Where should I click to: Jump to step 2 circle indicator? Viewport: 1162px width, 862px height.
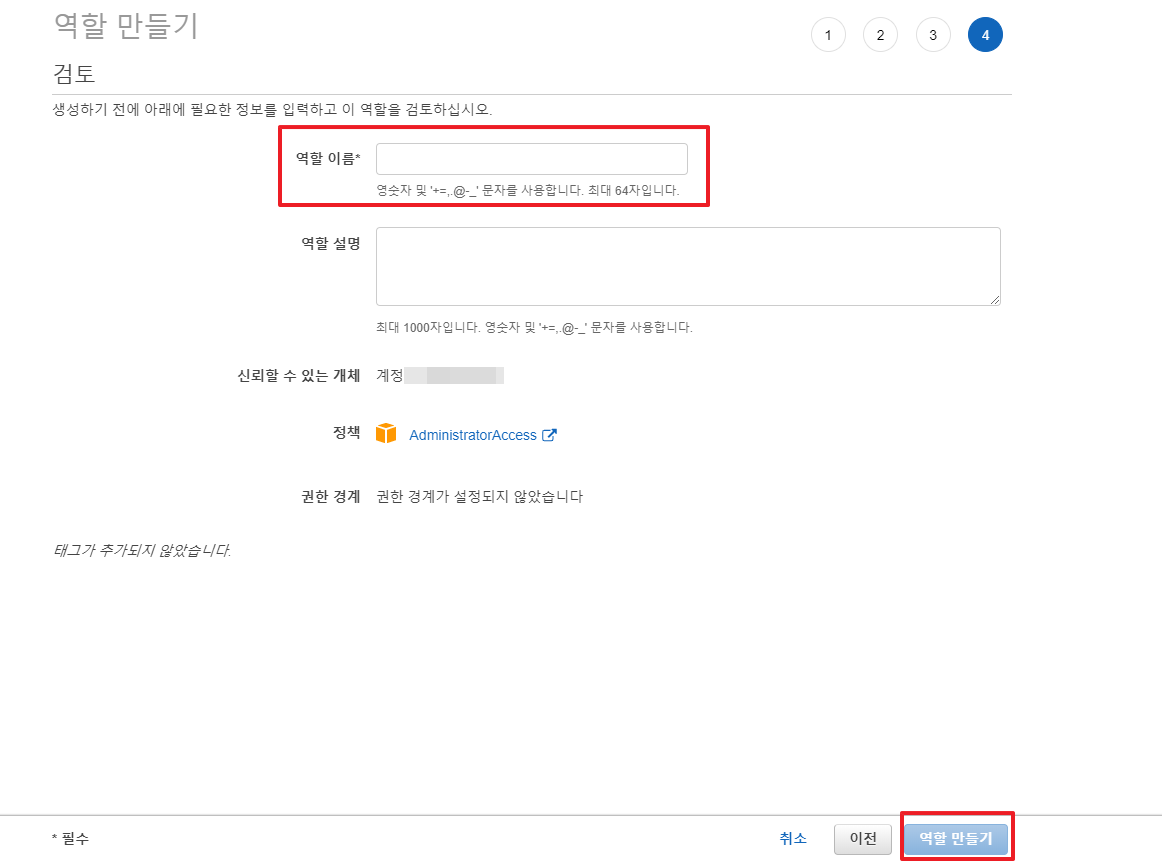pyautogui.click(x=880, y=35)
